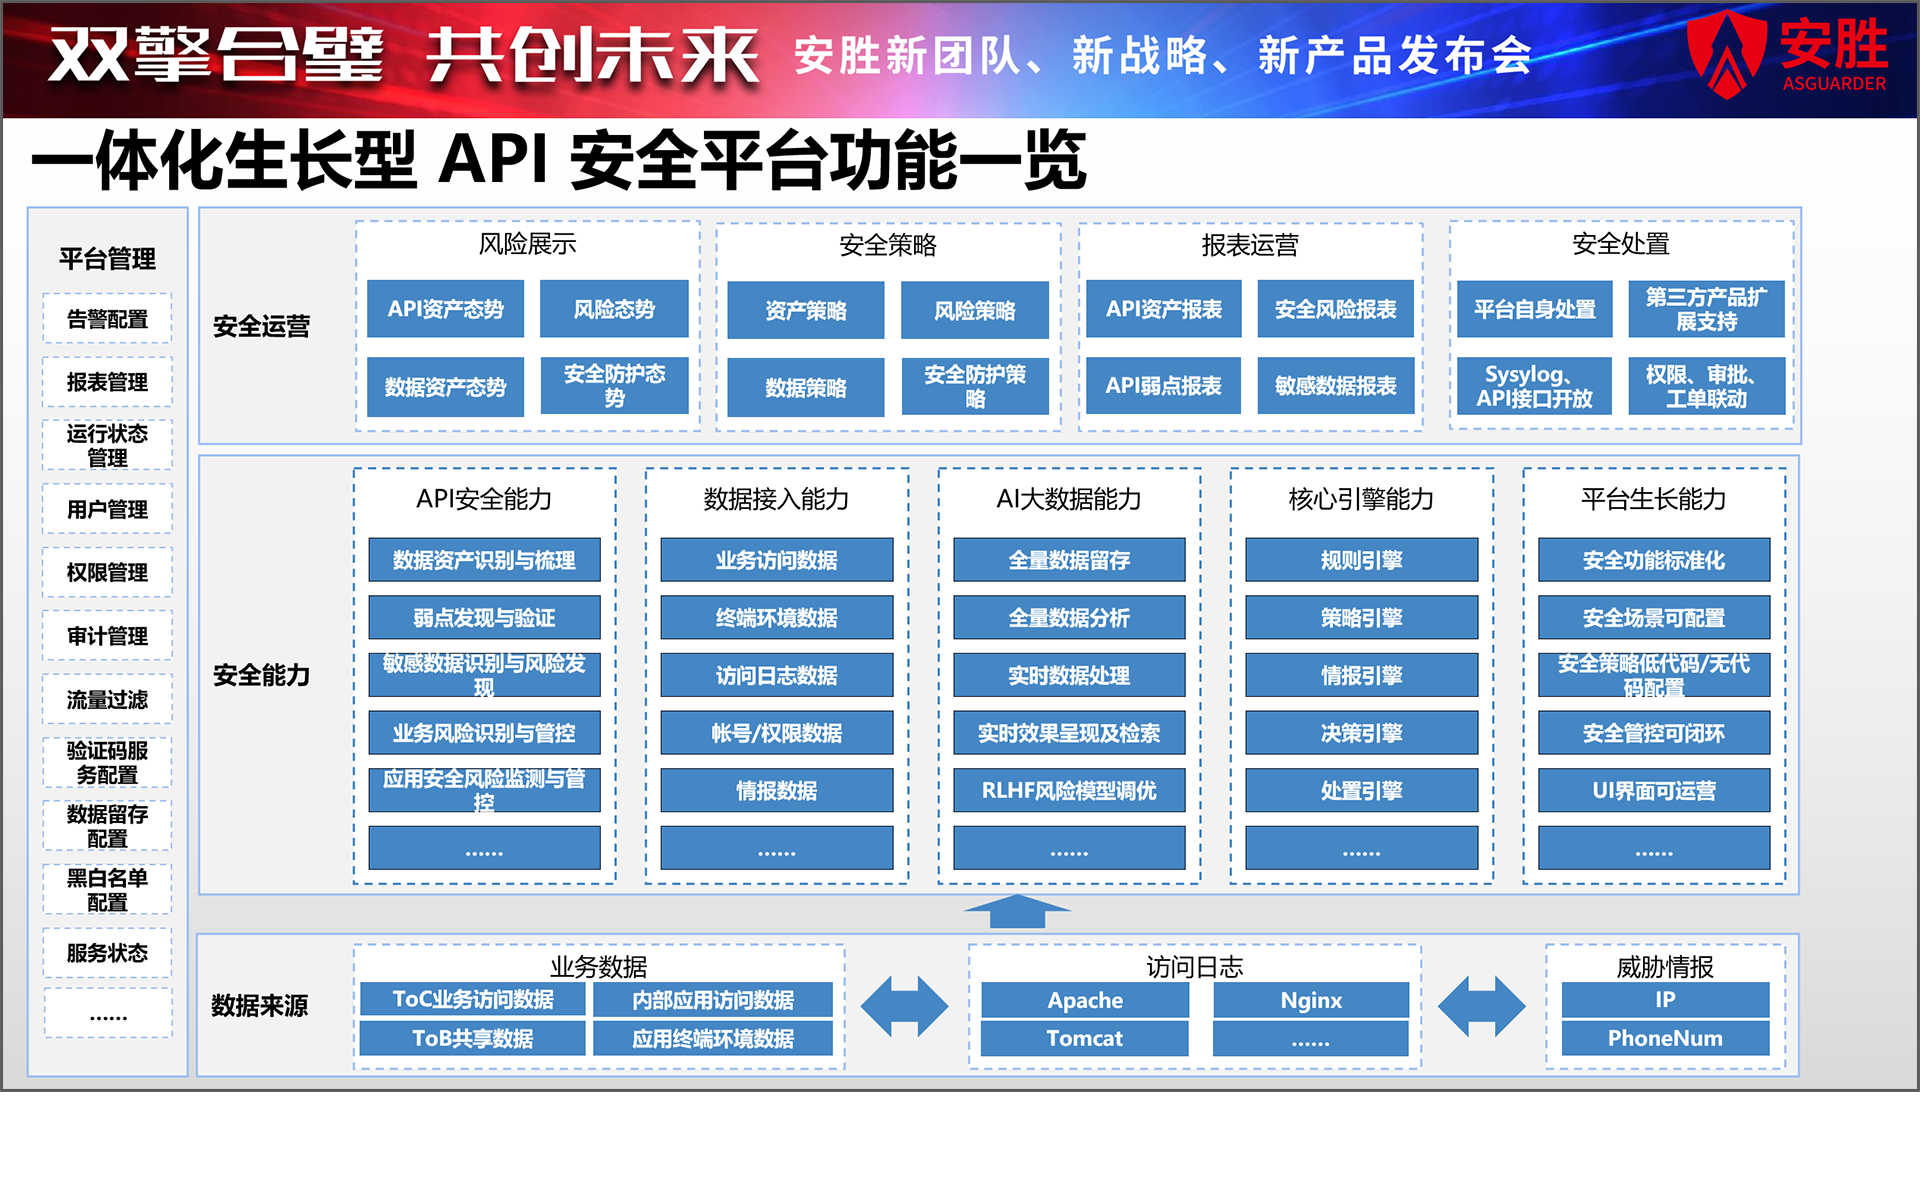
Task: Click the 帐号/权限数据 bar
Action: pos(777,733)
